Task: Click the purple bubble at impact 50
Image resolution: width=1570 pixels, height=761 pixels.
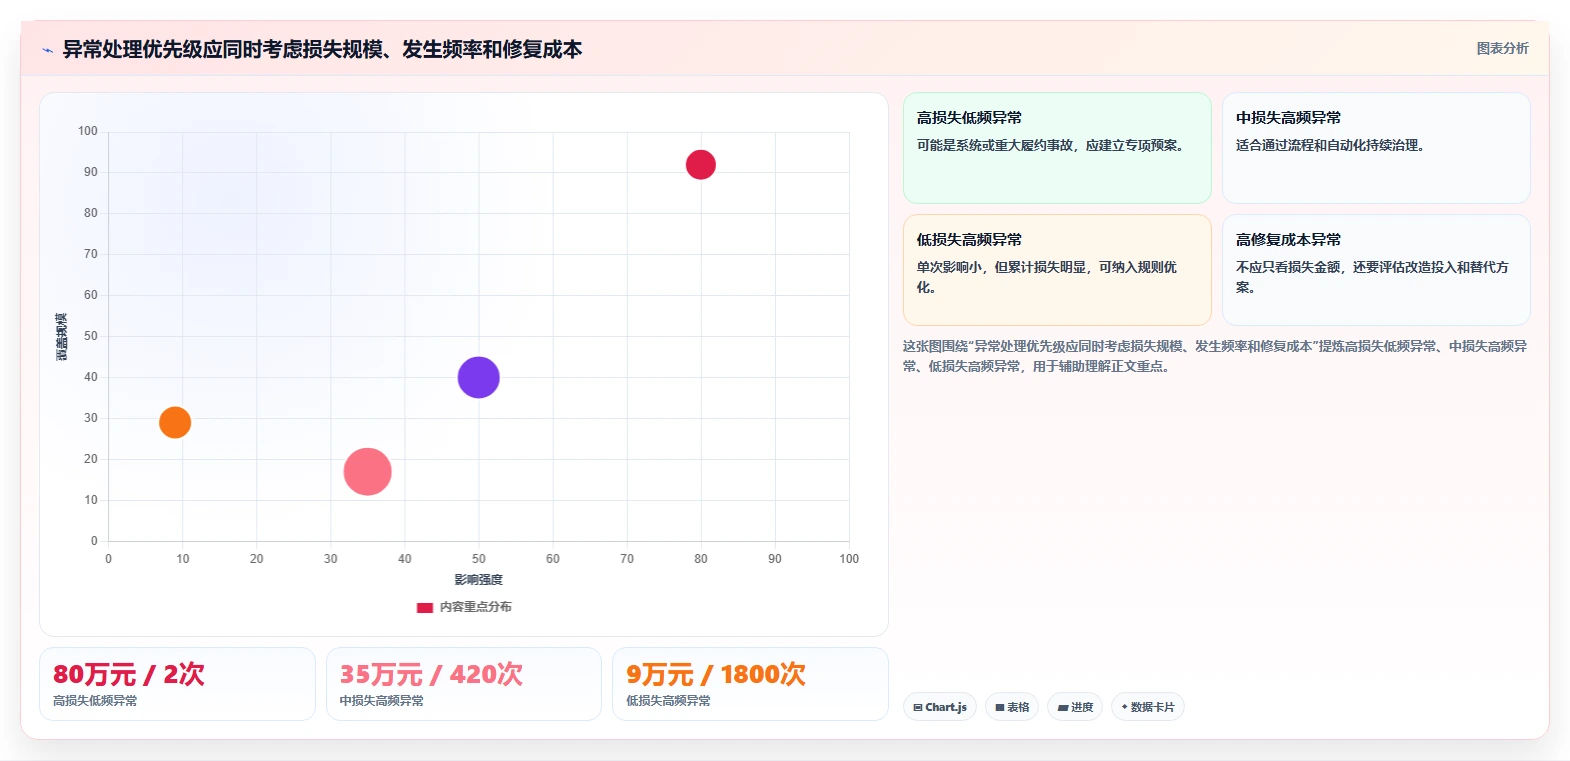Action: [x=479, y=377]
